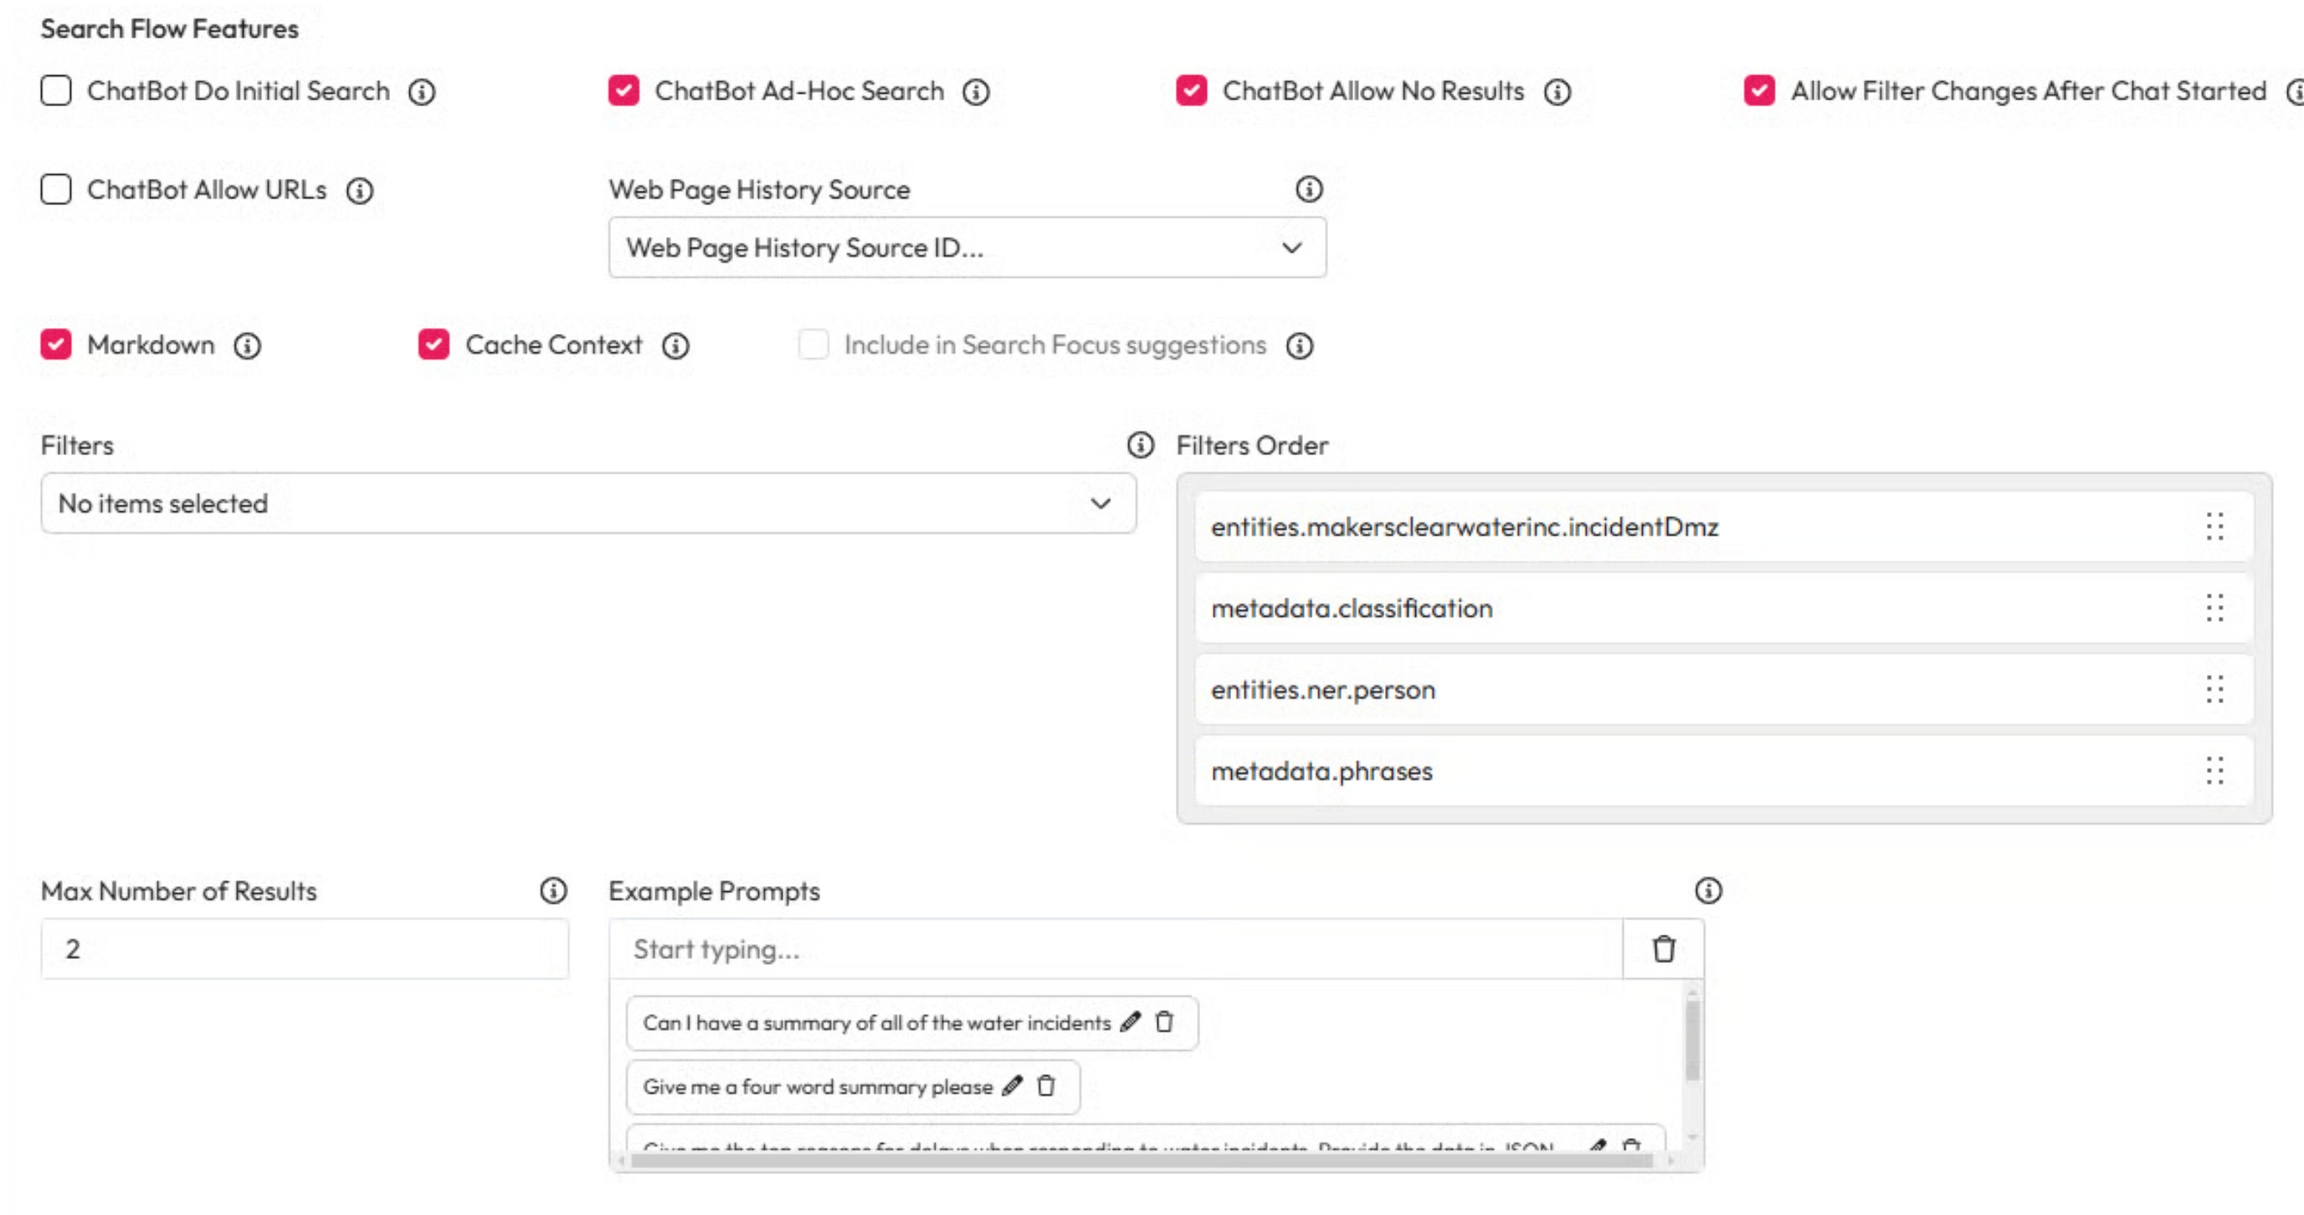Image resolution: width=2304 pixels, height=1215 pixels.
Task: Disable ChatBot Allow No Results
Action: point(1191,91)
